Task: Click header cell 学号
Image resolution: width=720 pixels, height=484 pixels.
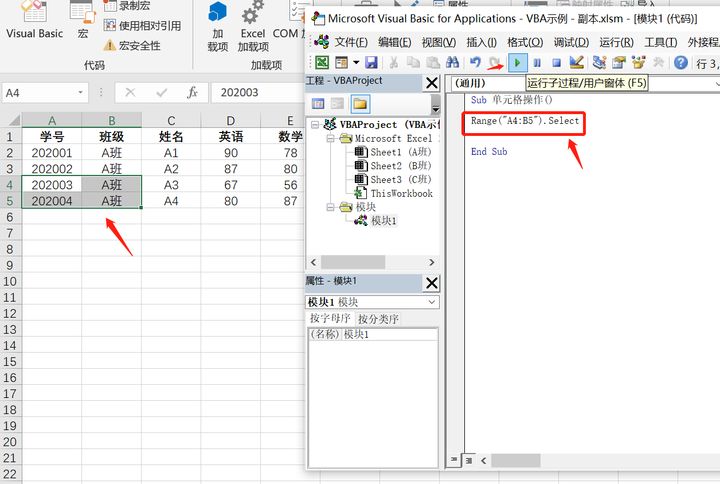Action: click(52, 136)
